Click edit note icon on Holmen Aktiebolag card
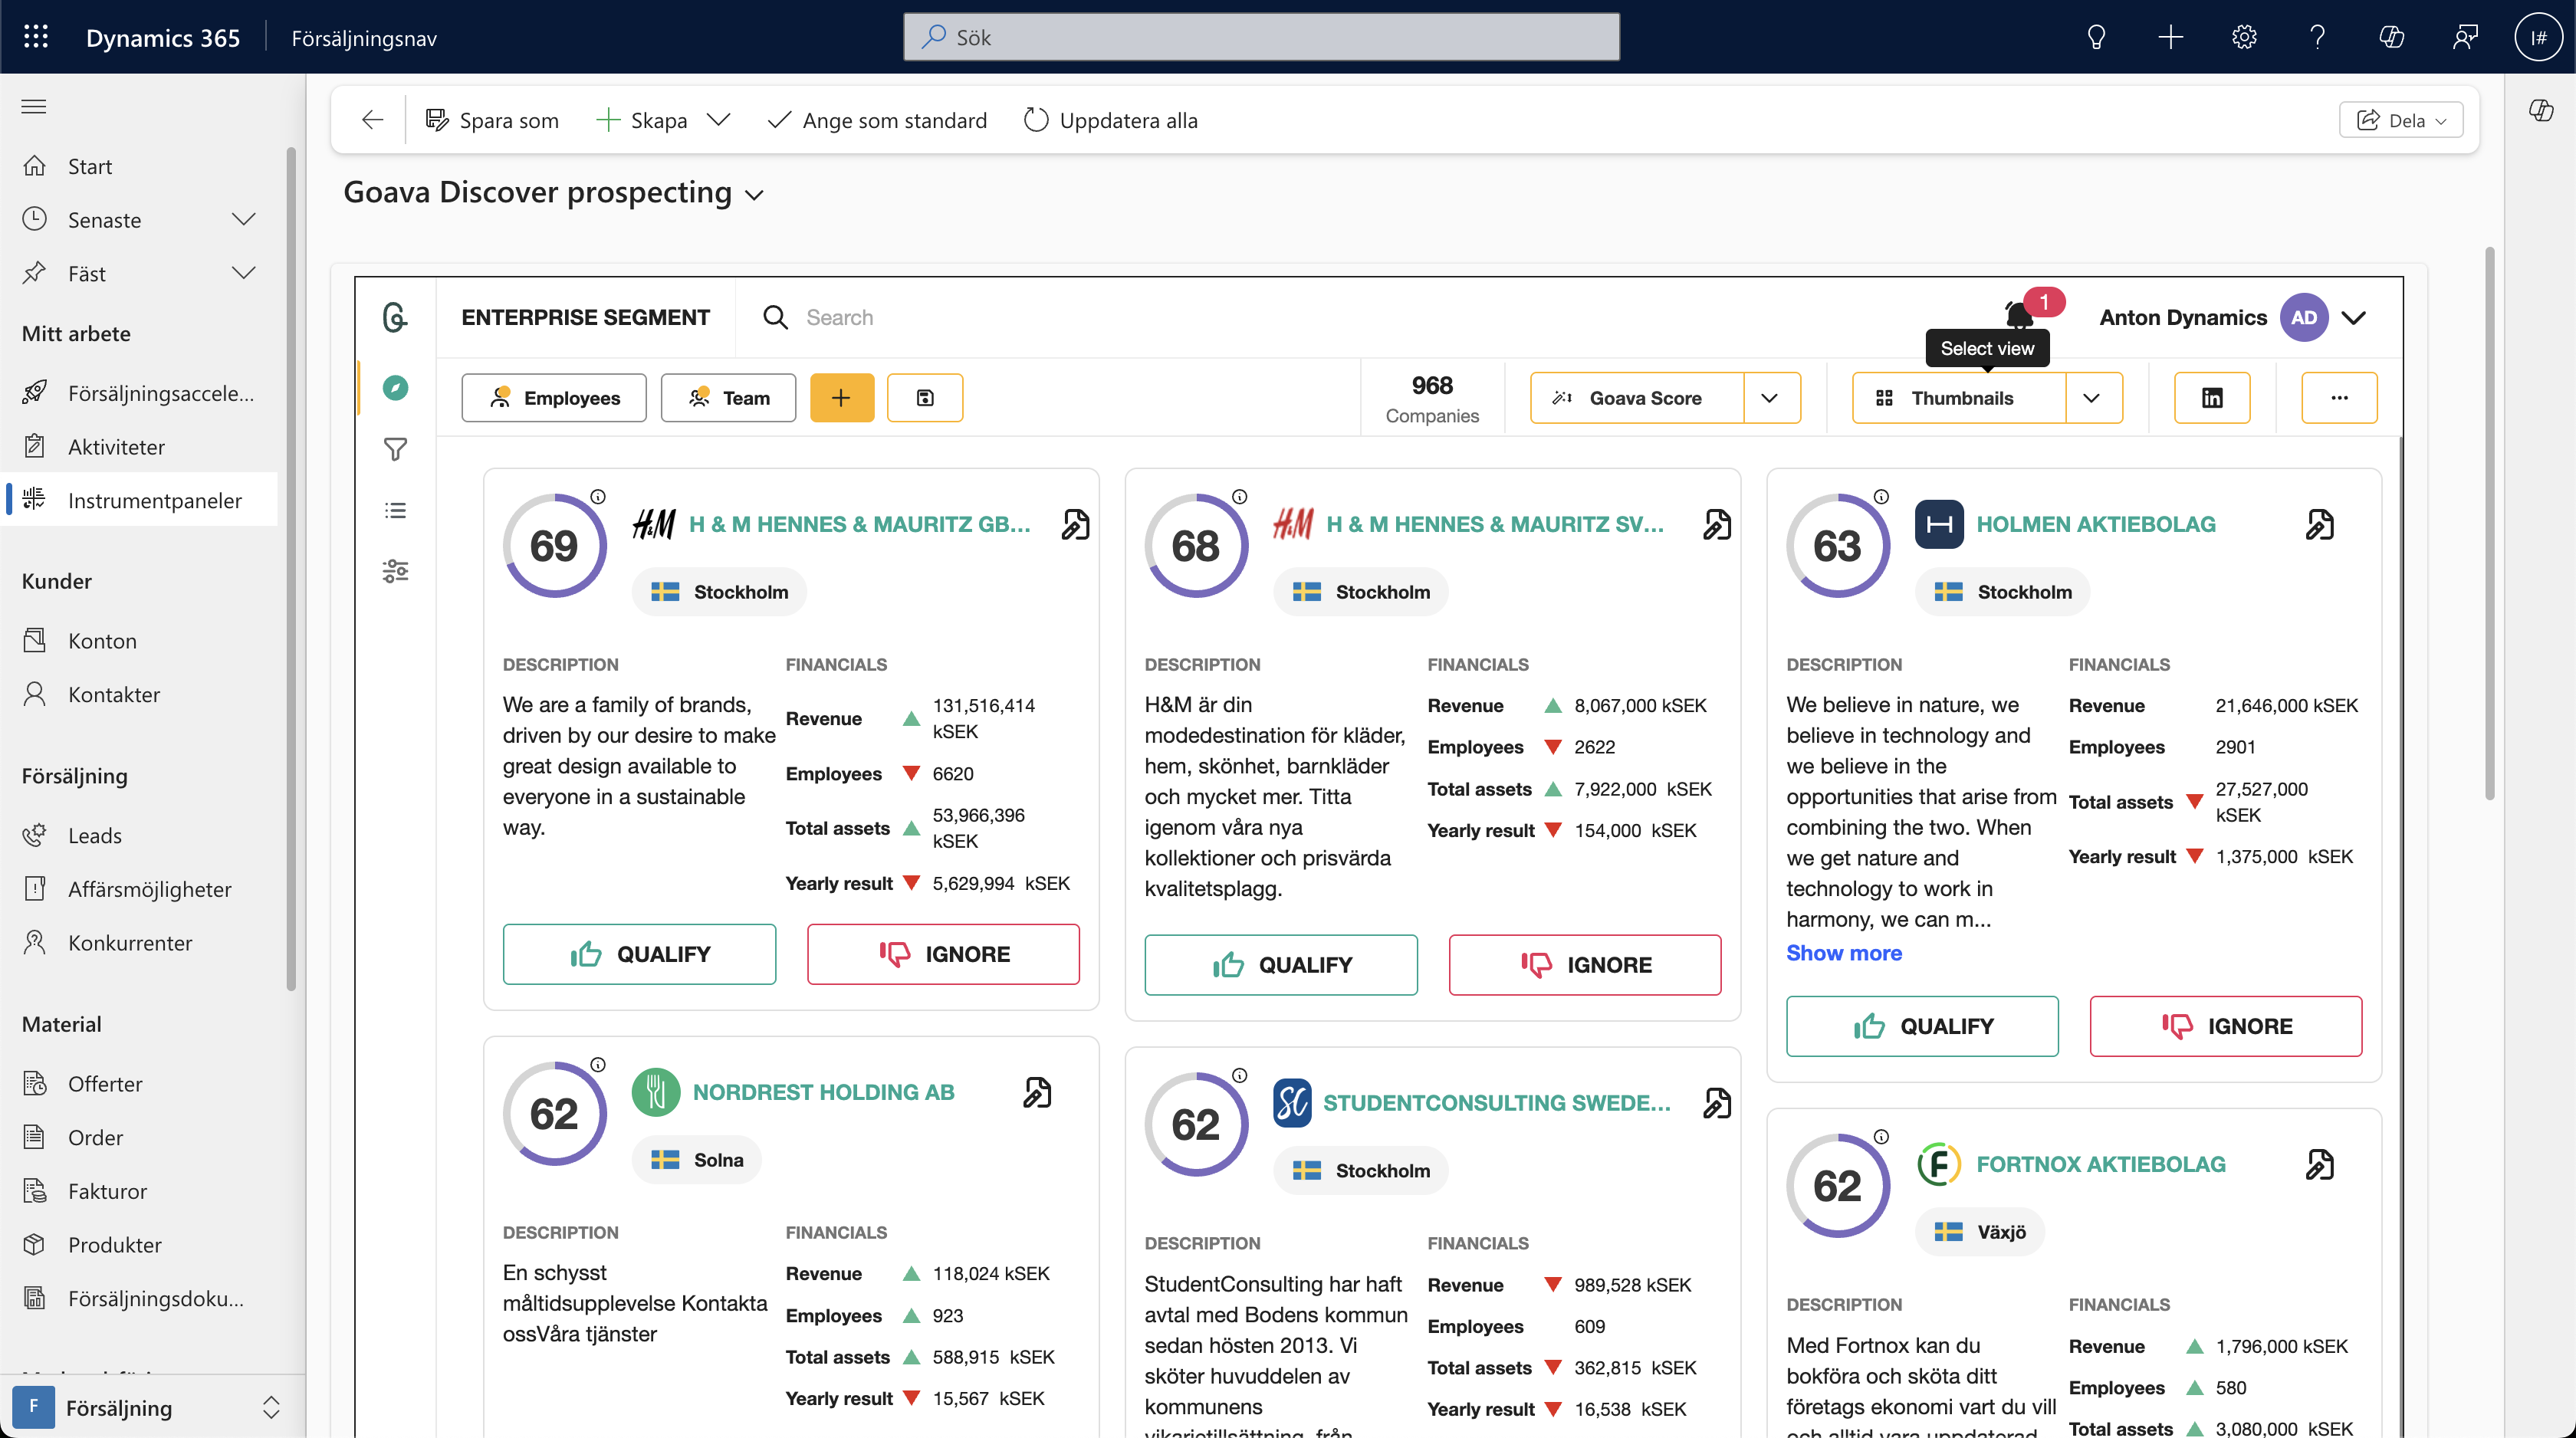2576x1438 pixels. (2319, 524)
